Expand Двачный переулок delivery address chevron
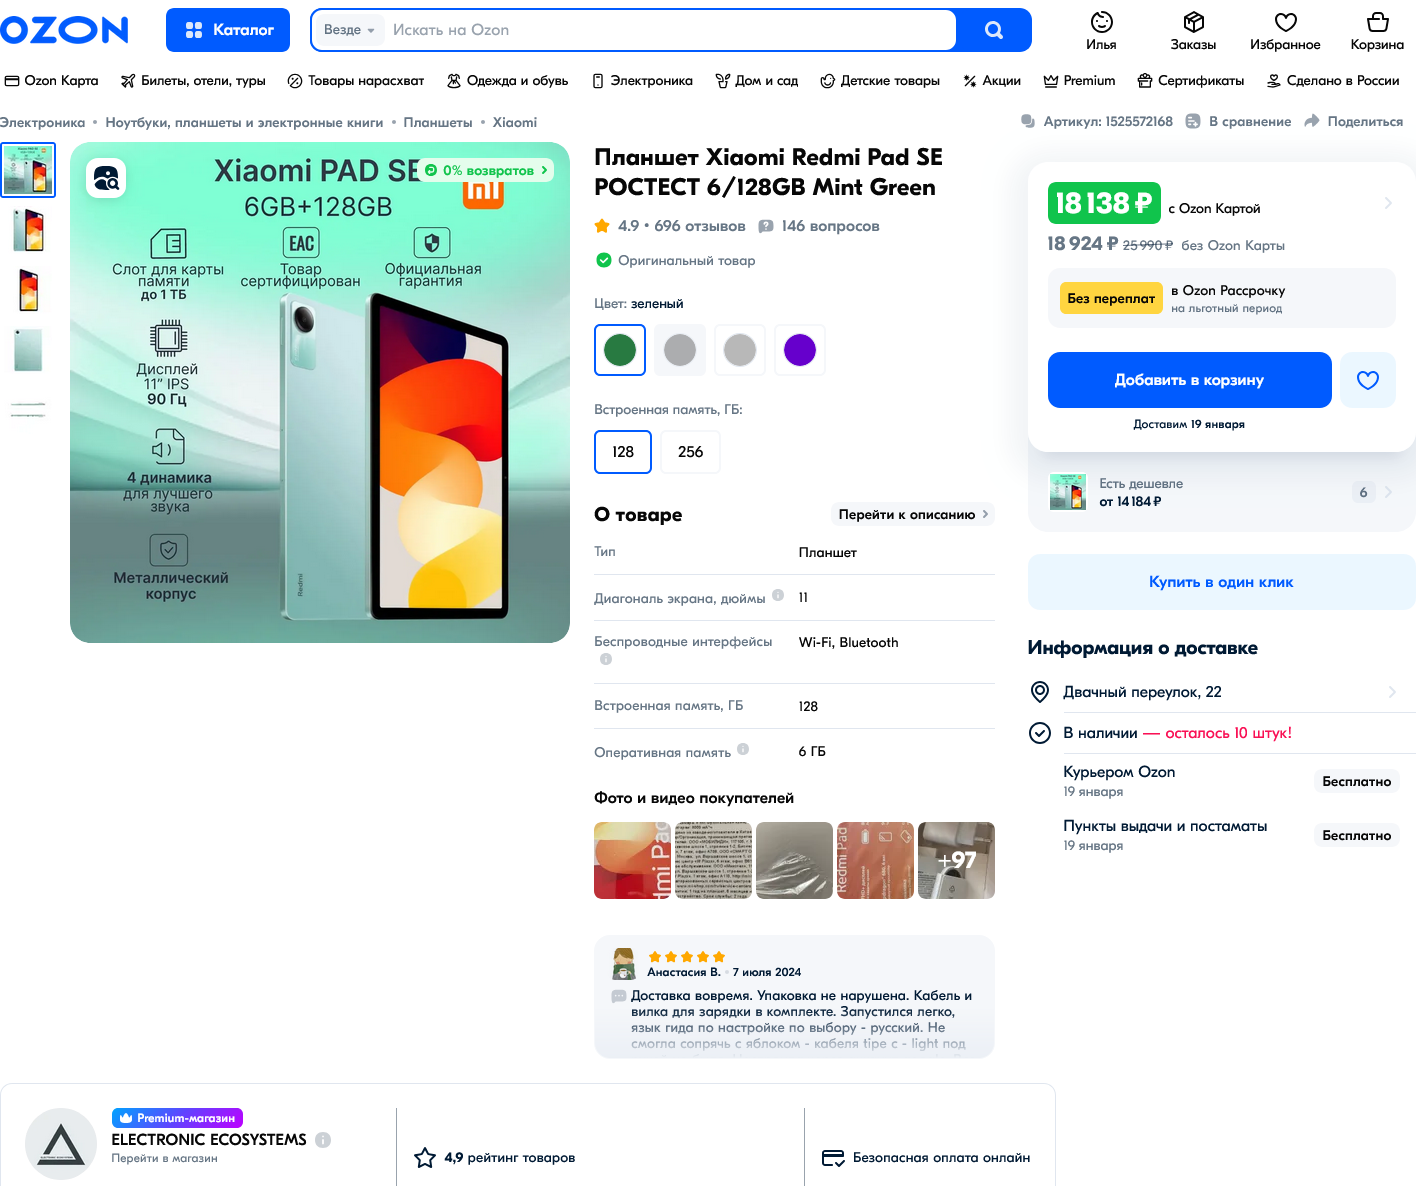1416x1186 pixels. coord(1391,692)
